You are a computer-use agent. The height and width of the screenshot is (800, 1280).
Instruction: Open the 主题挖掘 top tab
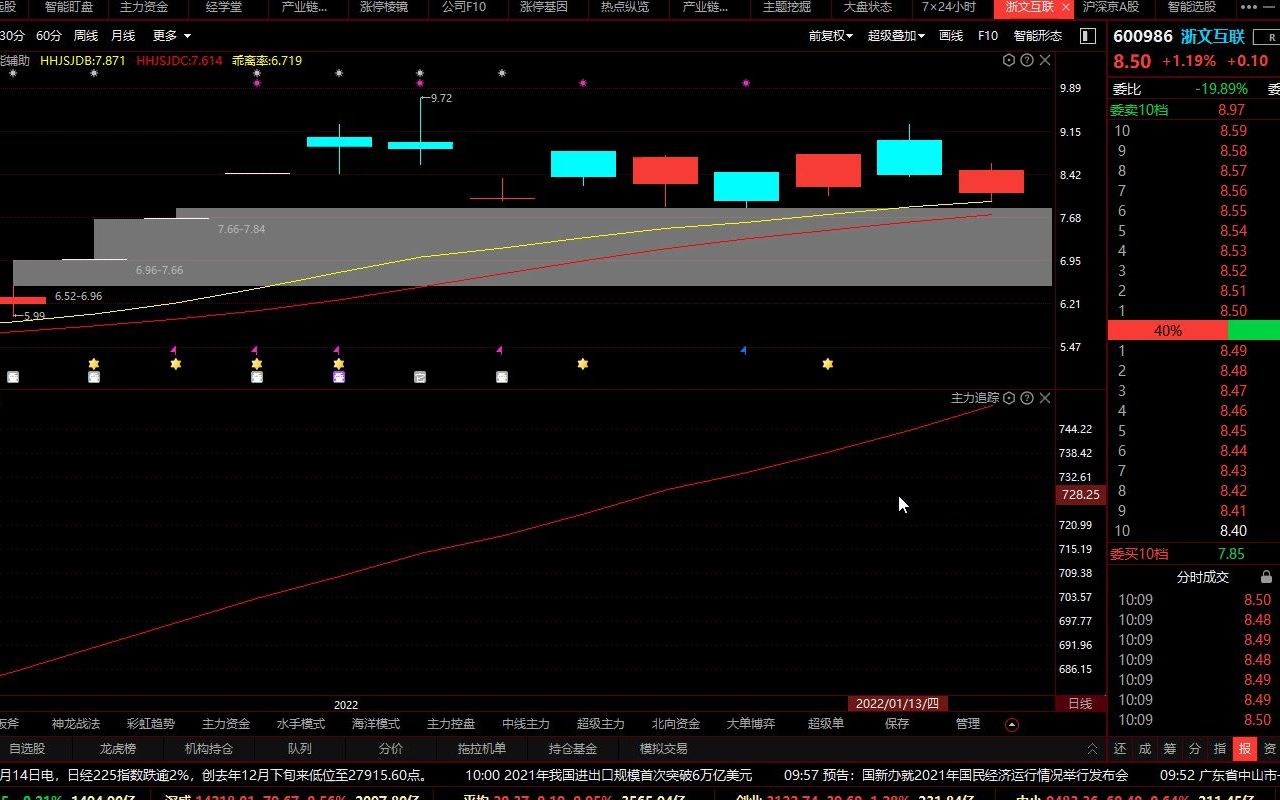[787, 7]
